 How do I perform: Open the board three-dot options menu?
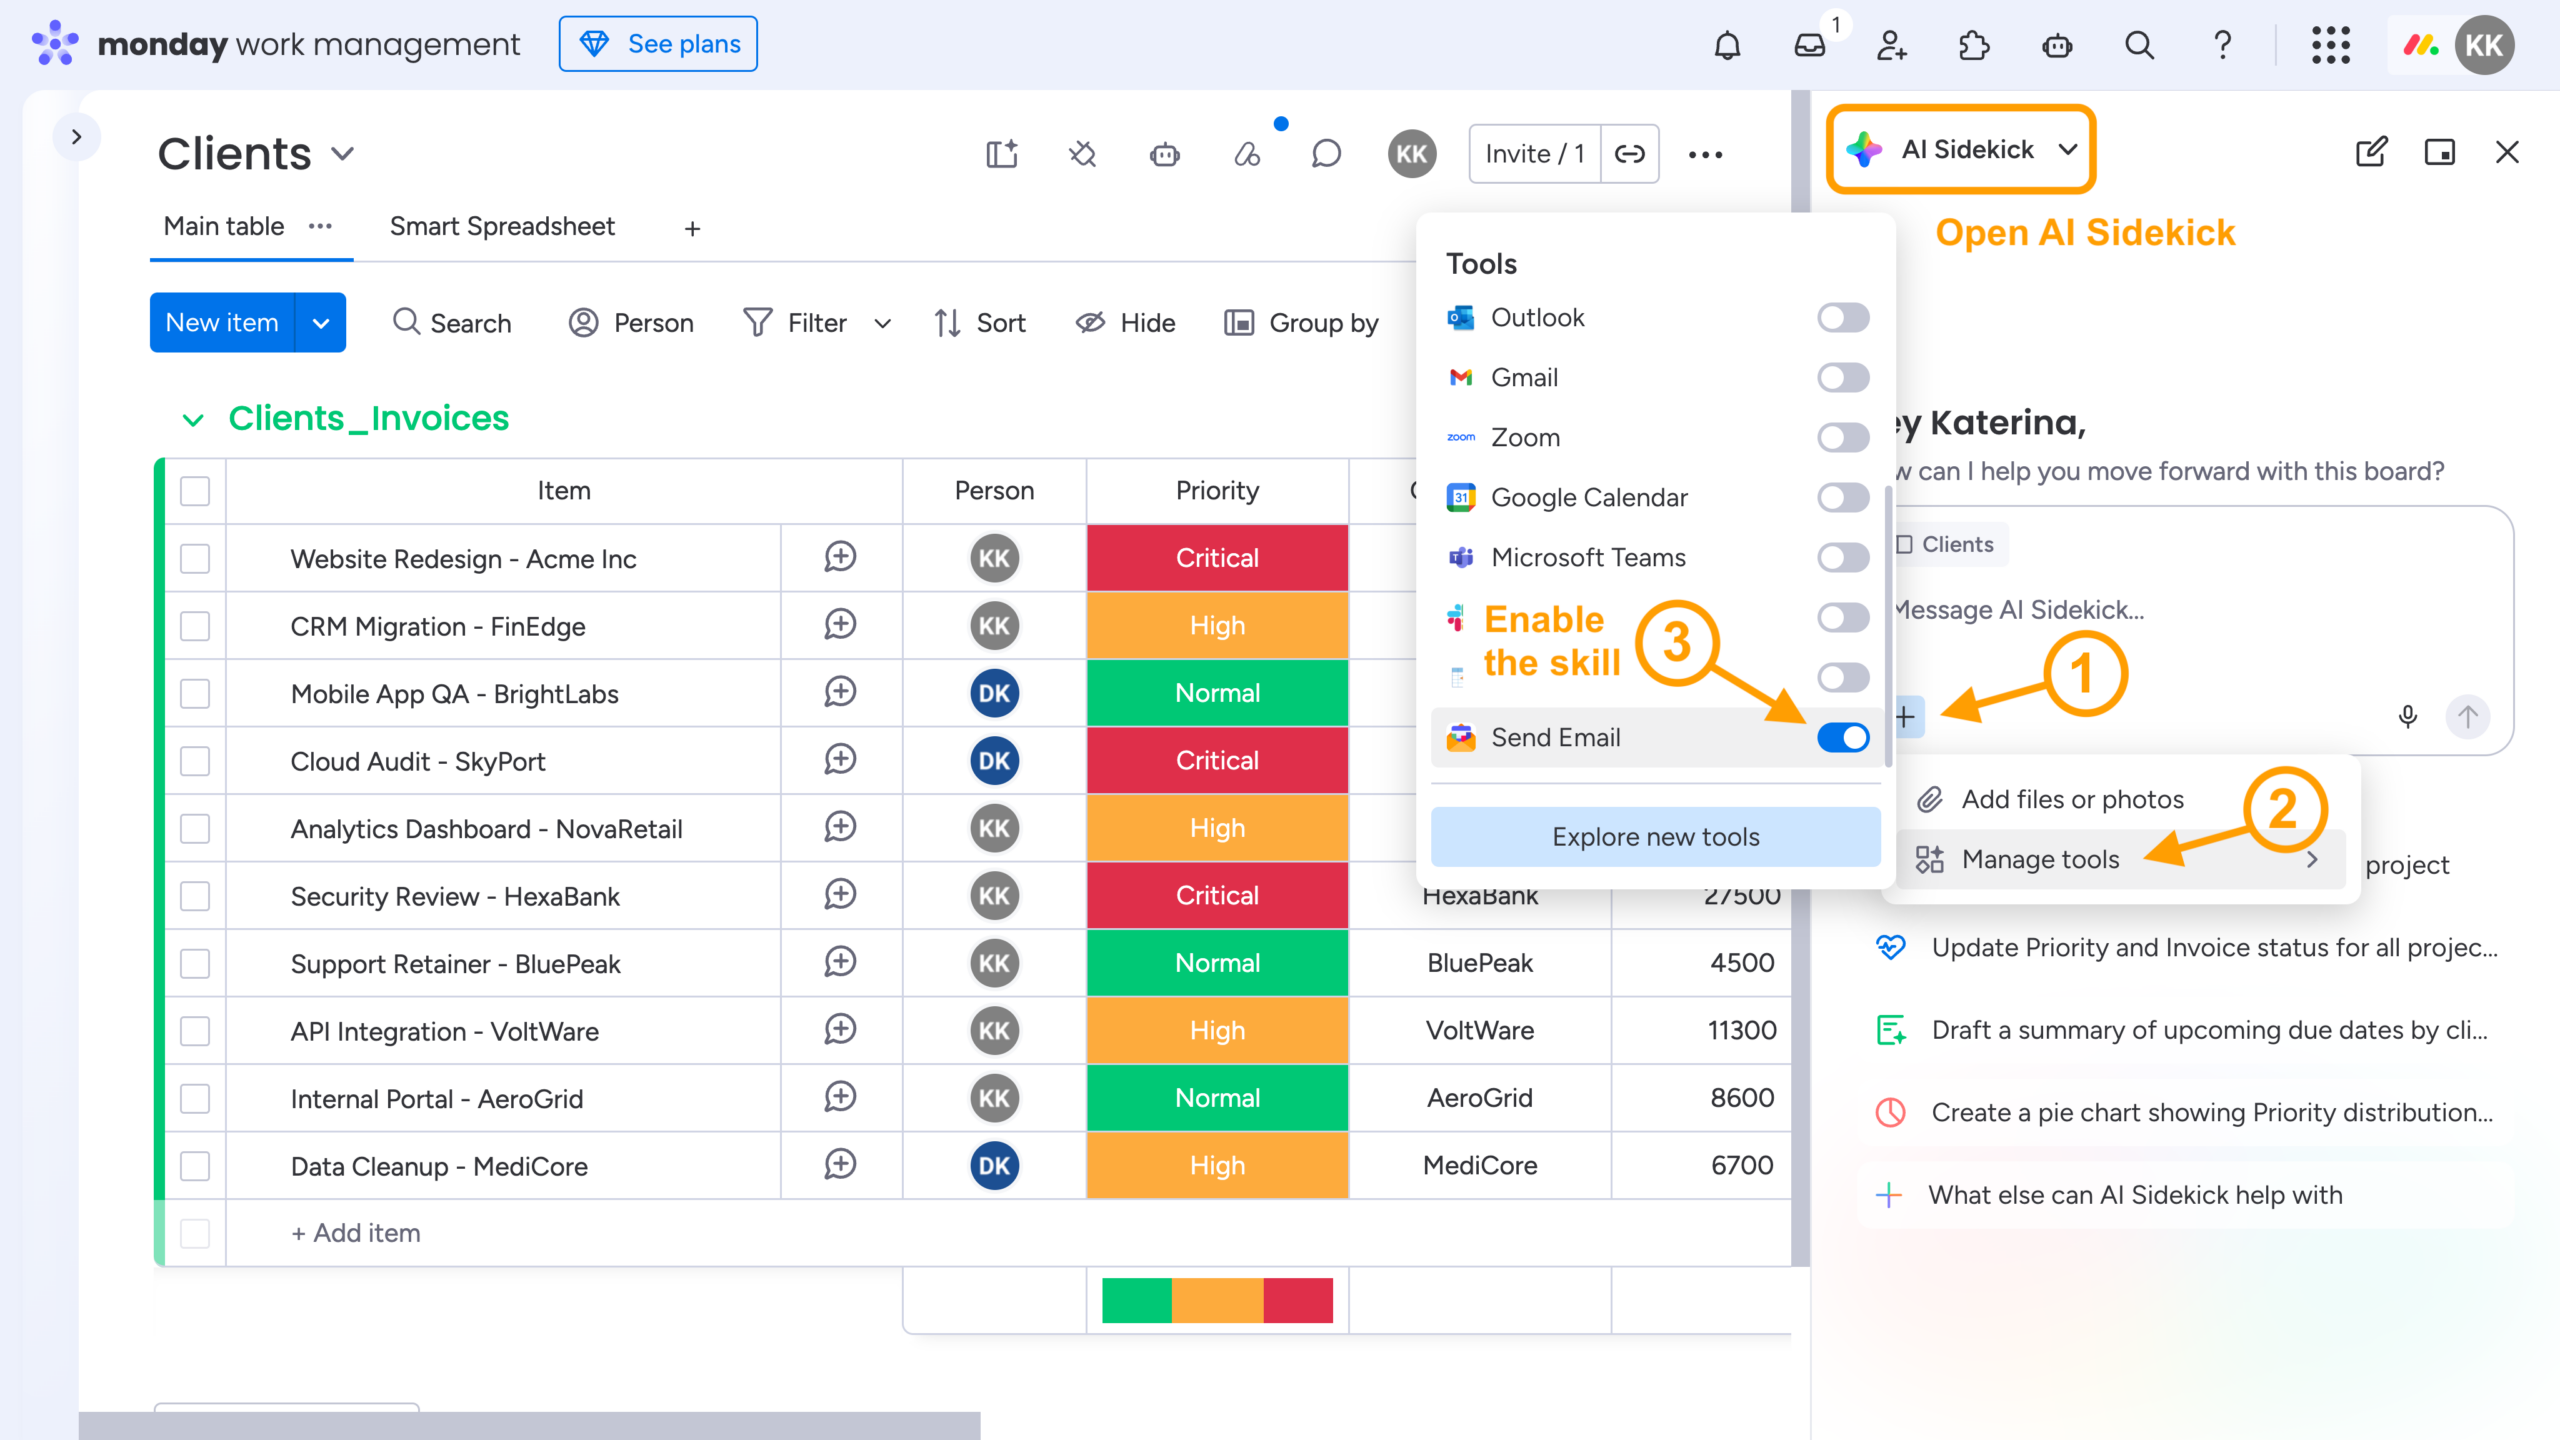1705,154
